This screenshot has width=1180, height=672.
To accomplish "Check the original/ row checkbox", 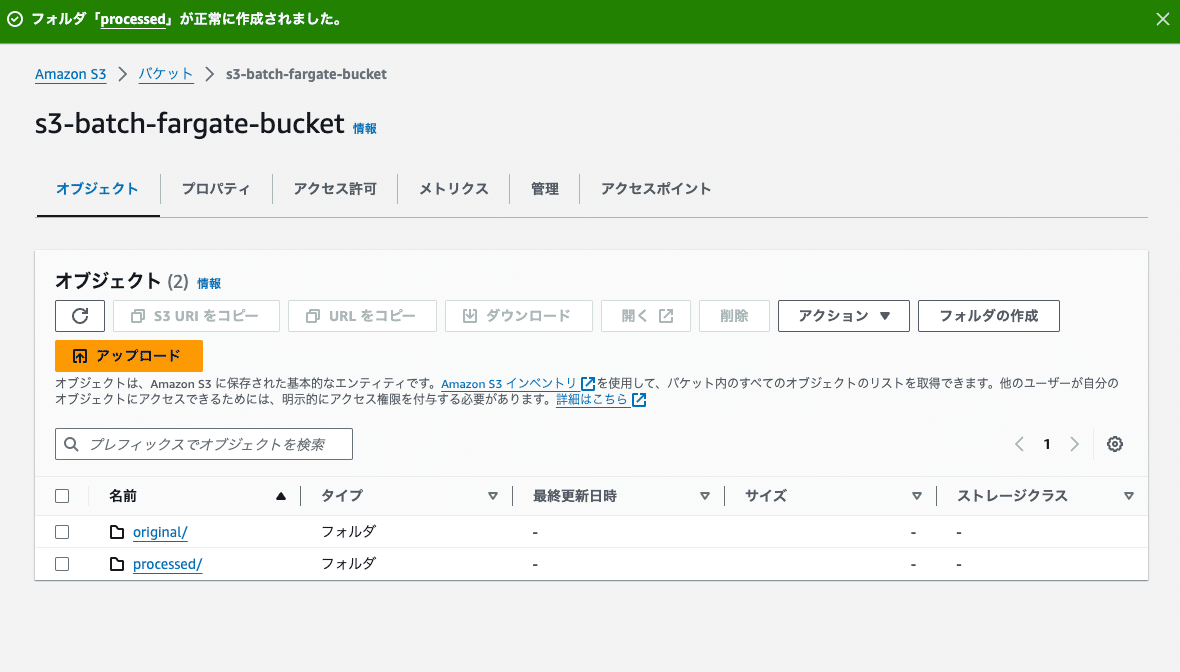I will pyautogui.click(x=62, y=532).
